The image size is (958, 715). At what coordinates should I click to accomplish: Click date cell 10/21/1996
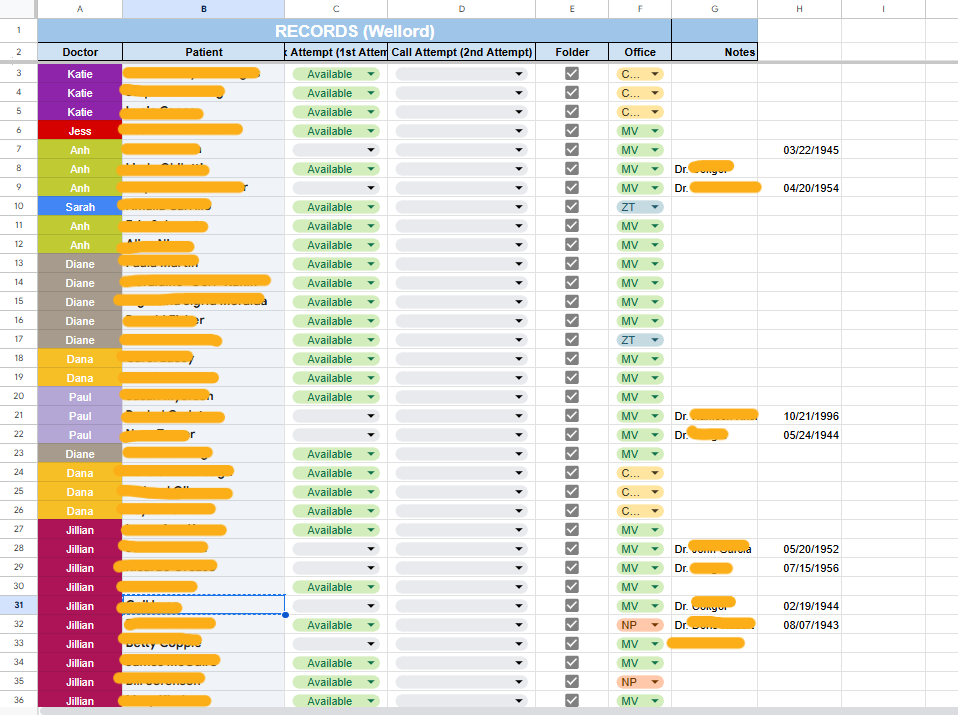pyautogui.click(x=799, y=416)
